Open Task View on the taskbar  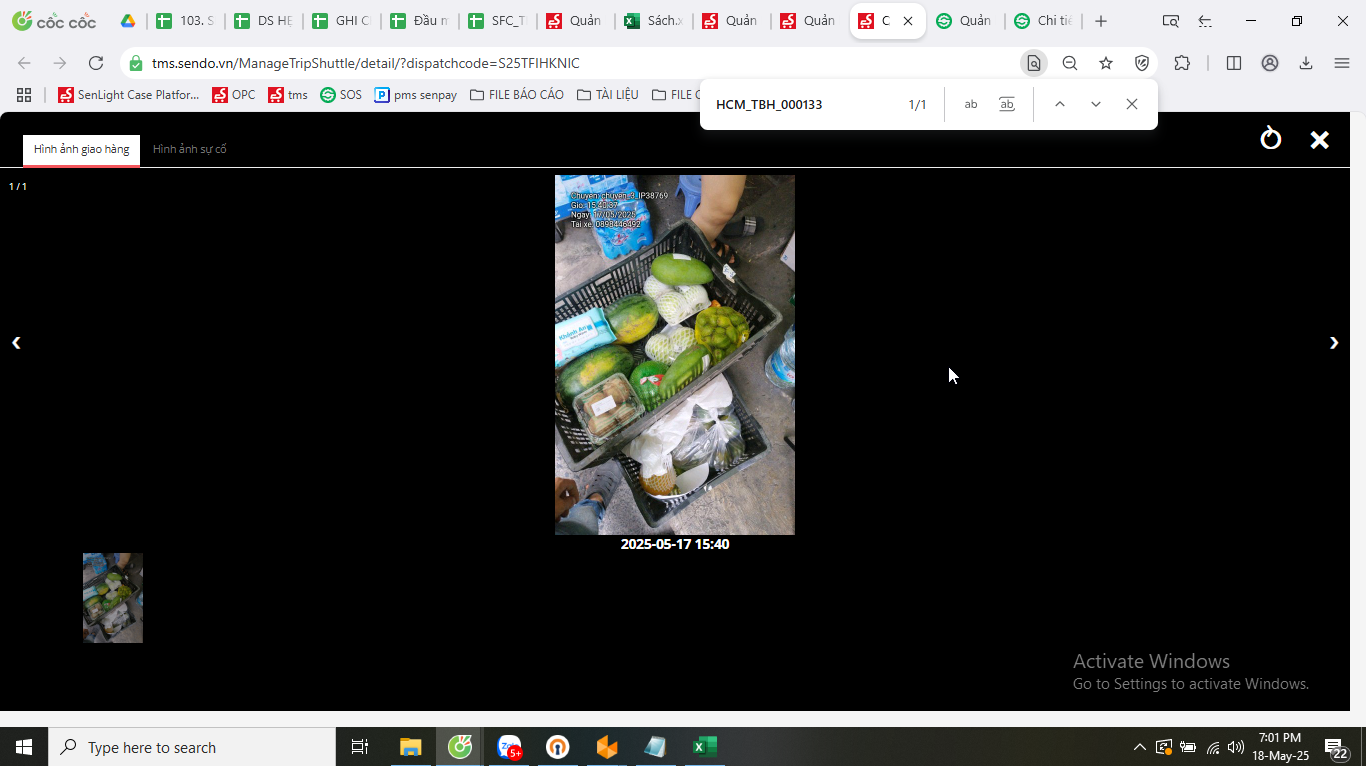360,747
